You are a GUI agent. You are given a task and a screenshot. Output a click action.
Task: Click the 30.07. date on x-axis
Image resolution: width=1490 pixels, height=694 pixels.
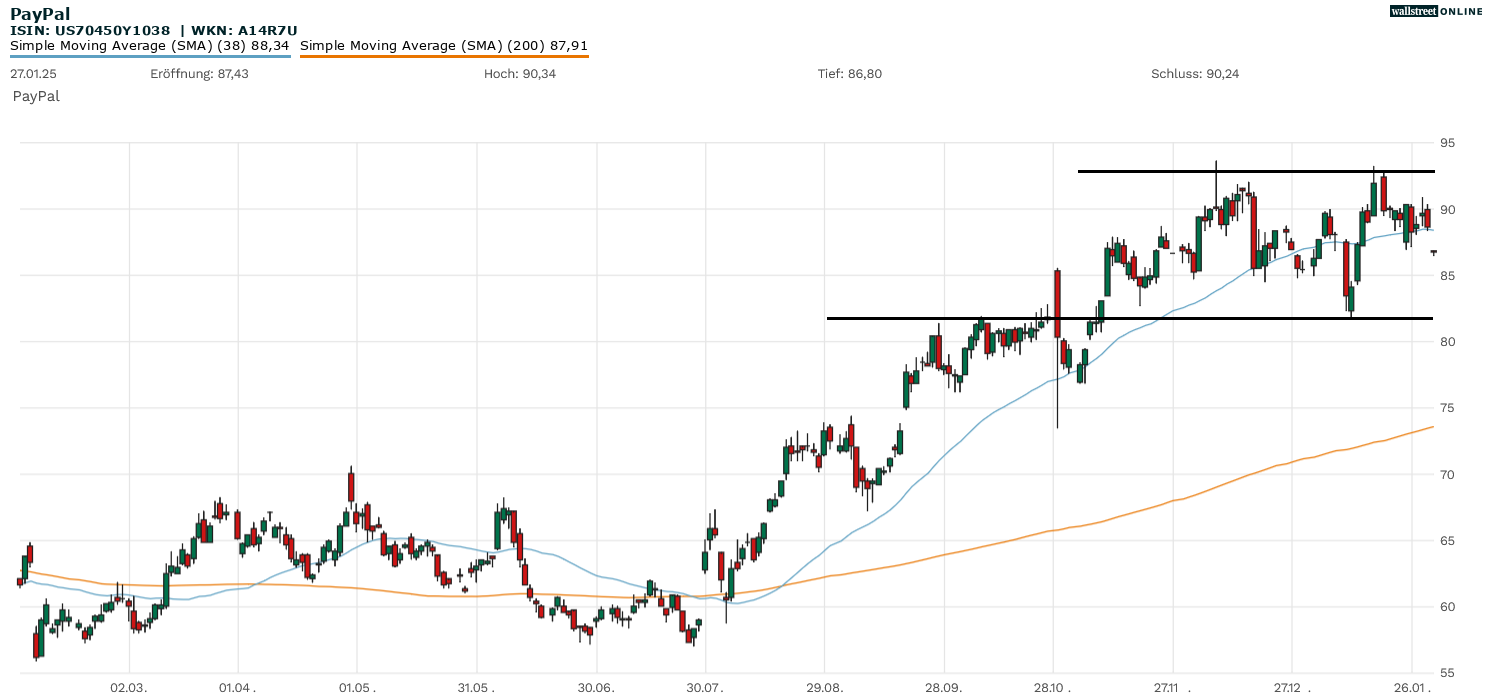705,688
